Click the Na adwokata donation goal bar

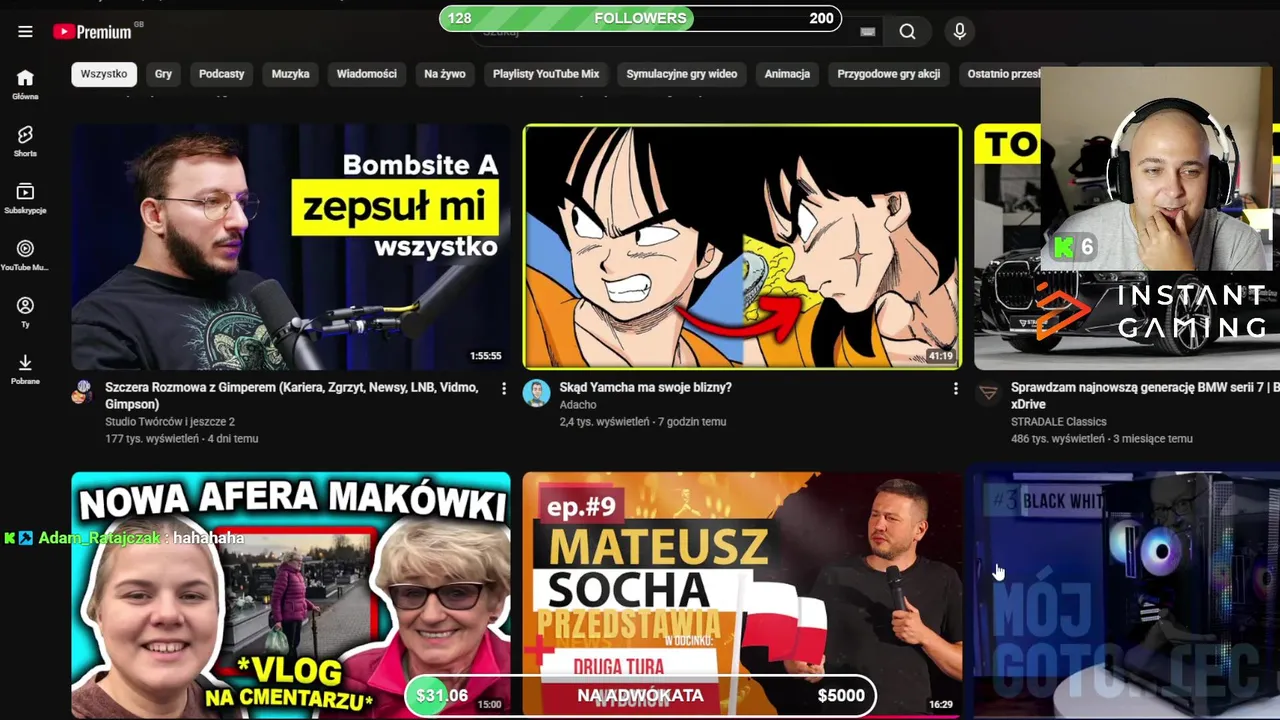click(x=640, y=696)
